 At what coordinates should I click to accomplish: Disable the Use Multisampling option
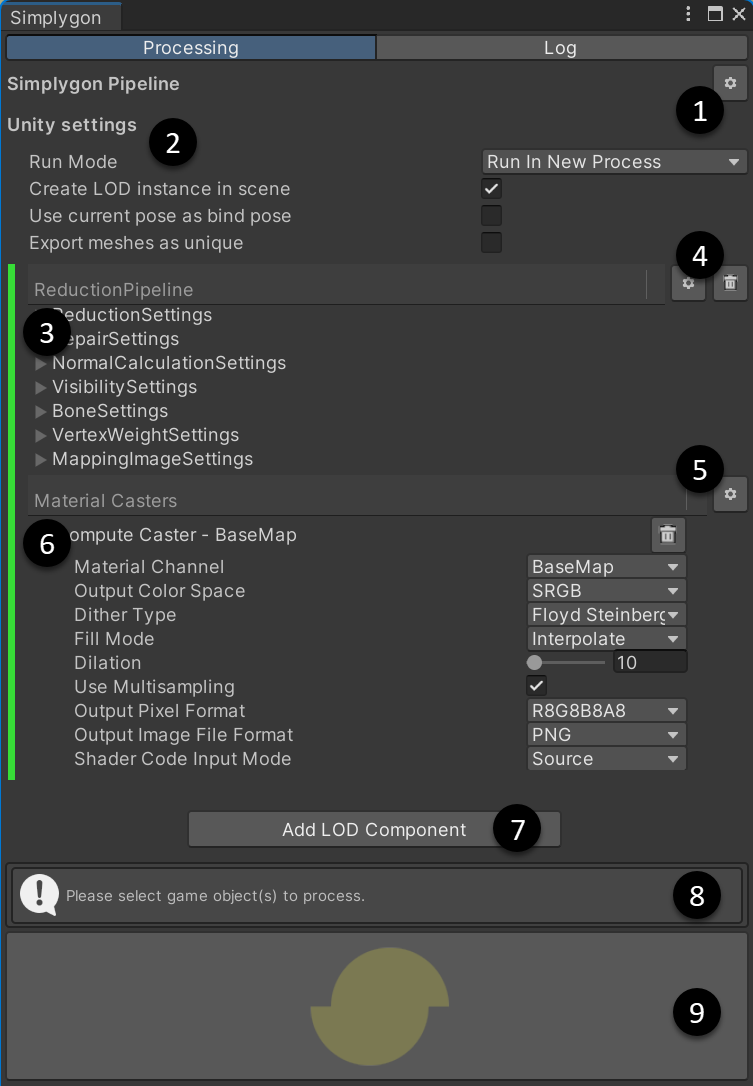pyautogui.click(x=536, y=685)
